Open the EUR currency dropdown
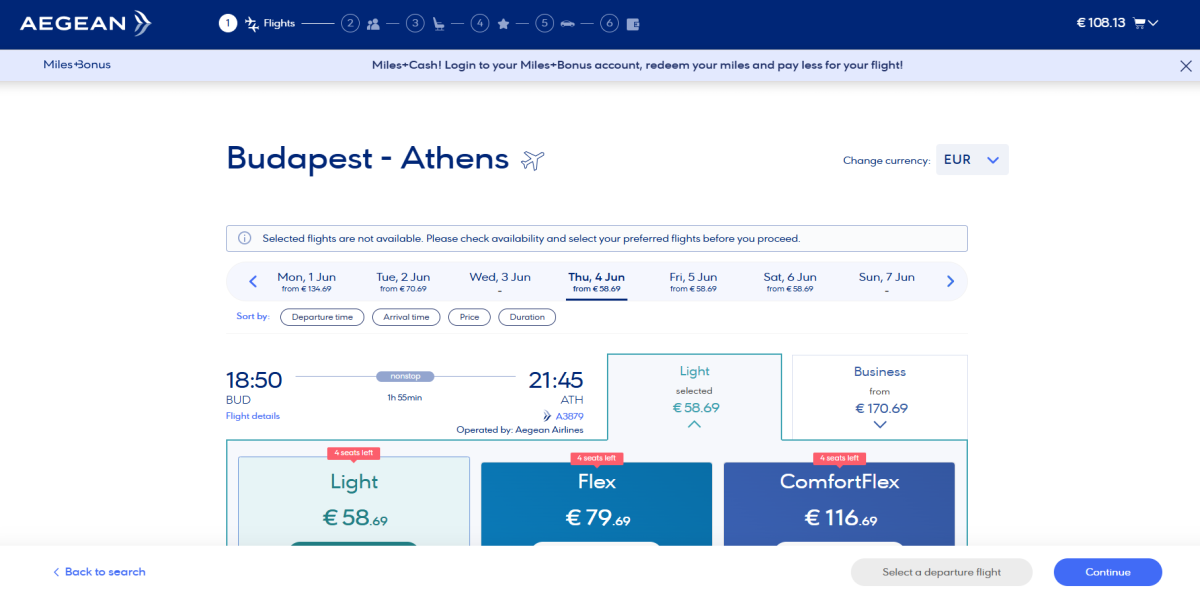Viewport: 1200px width, 592px height. pyautogui.click(x=972, y=160)
